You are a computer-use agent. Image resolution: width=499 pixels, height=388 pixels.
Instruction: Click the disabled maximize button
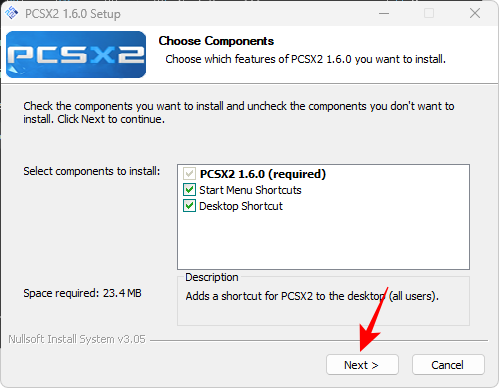point(429,13)
